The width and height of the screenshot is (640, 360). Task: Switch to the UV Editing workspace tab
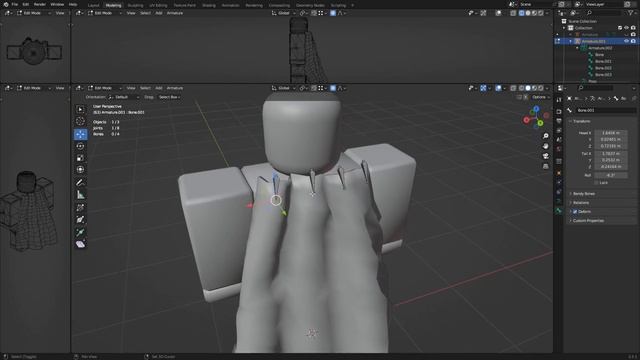click(x=158, y=5)
